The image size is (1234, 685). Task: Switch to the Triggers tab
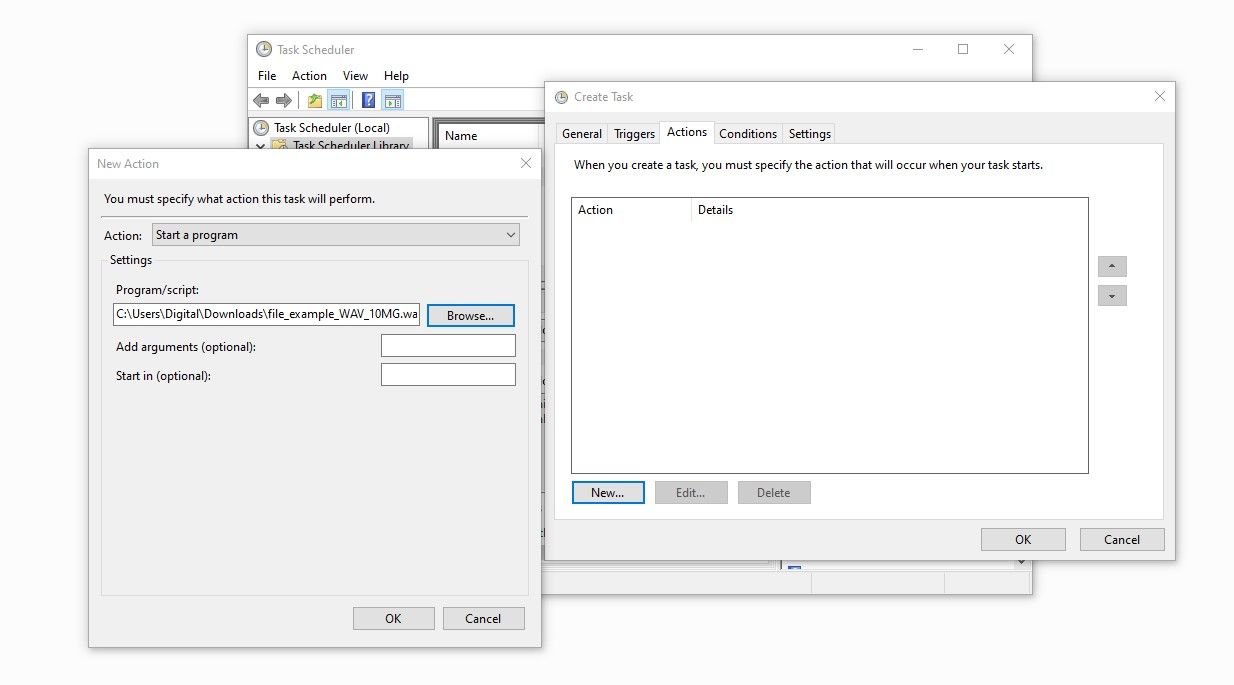[x=634, y=134]
